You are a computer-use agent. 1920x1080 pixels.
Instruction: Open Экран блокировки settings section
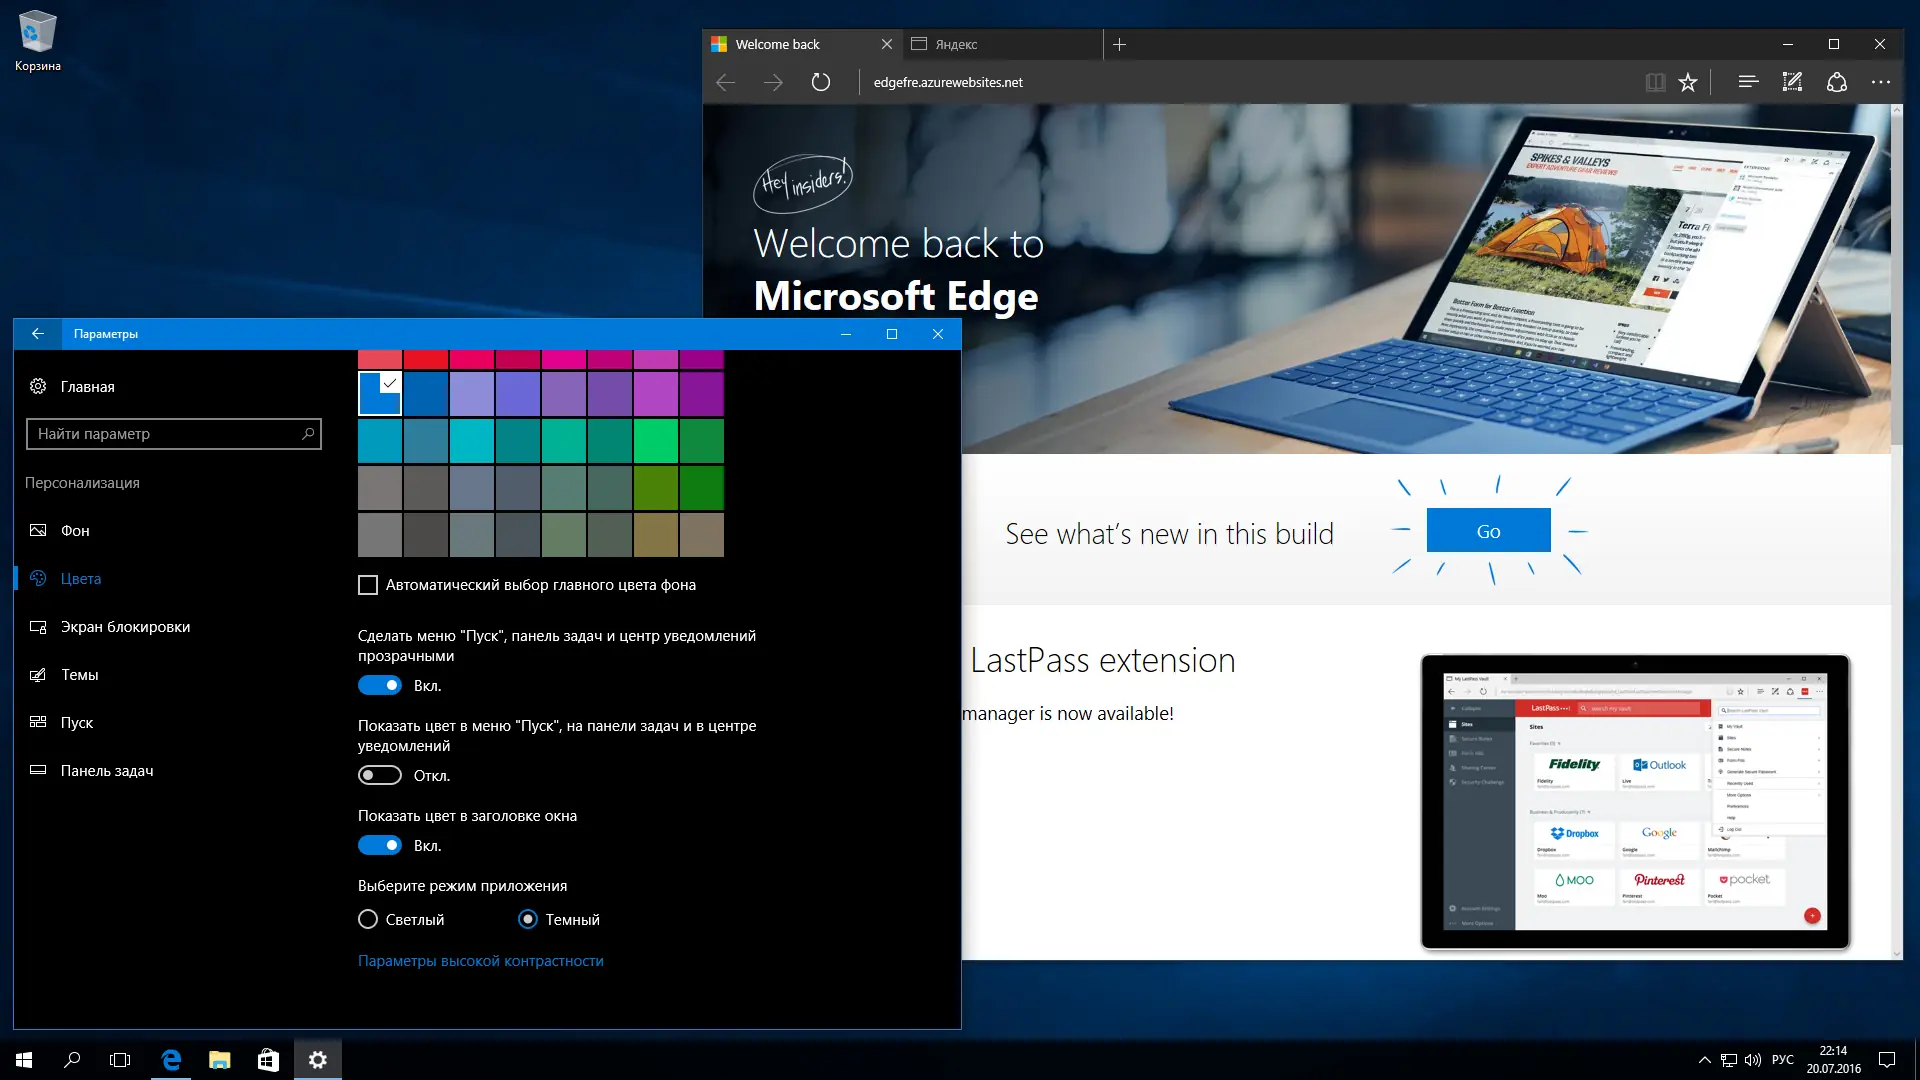coord(125,627)
